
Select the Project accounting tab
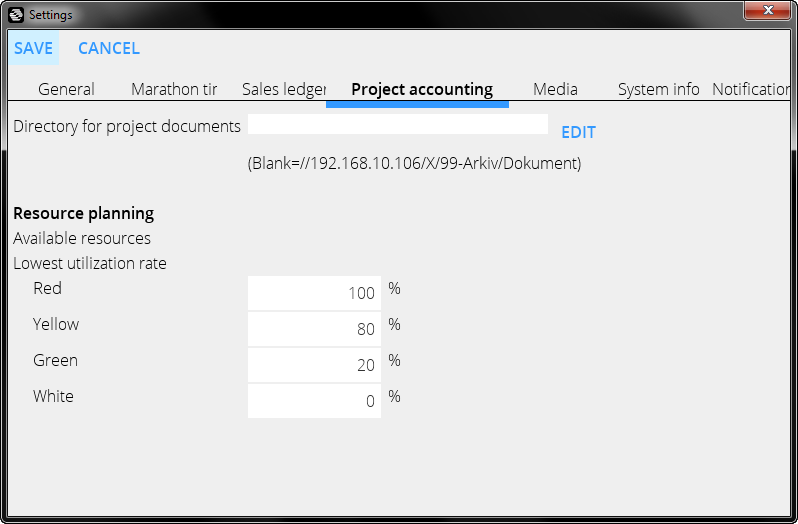click(x=422, y=89)
